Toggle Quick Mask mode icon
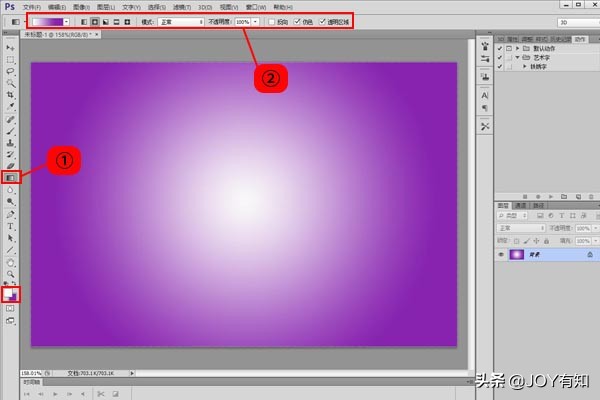The image size is (600, 400). click(10, 309)
